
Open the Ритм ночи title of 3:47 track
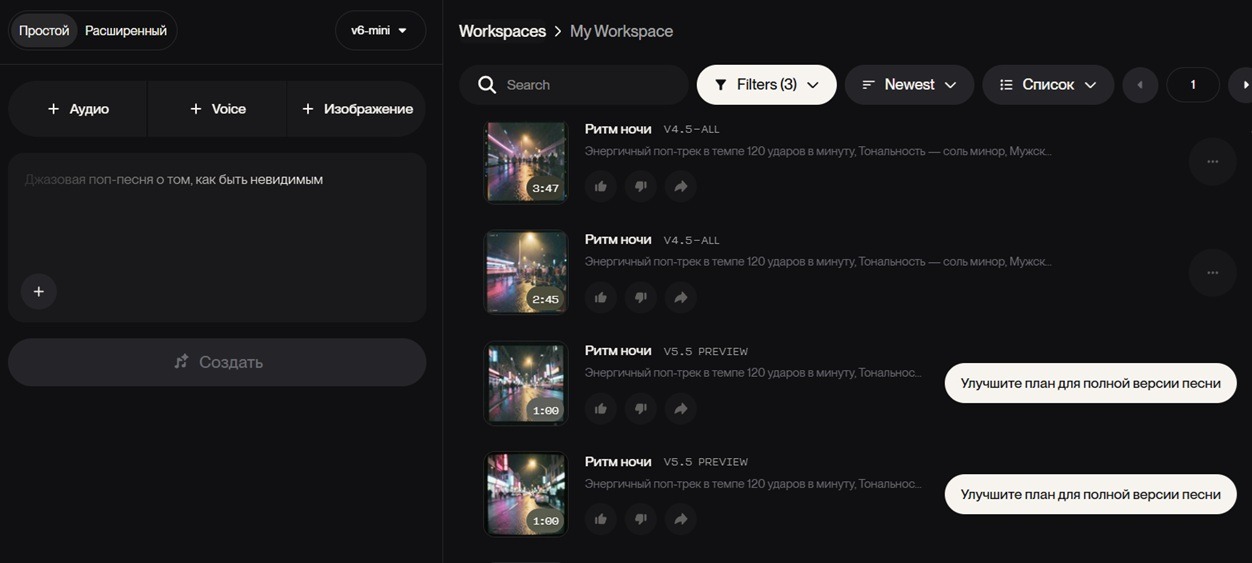point(618,129)
